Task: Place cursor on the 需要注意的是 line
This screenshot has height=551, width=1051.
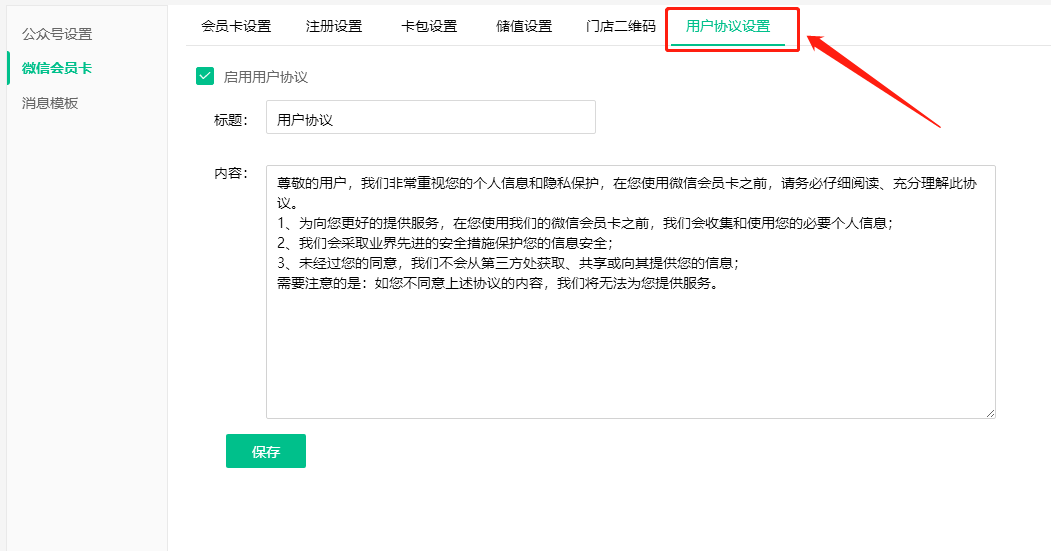Action: [498, 283]
